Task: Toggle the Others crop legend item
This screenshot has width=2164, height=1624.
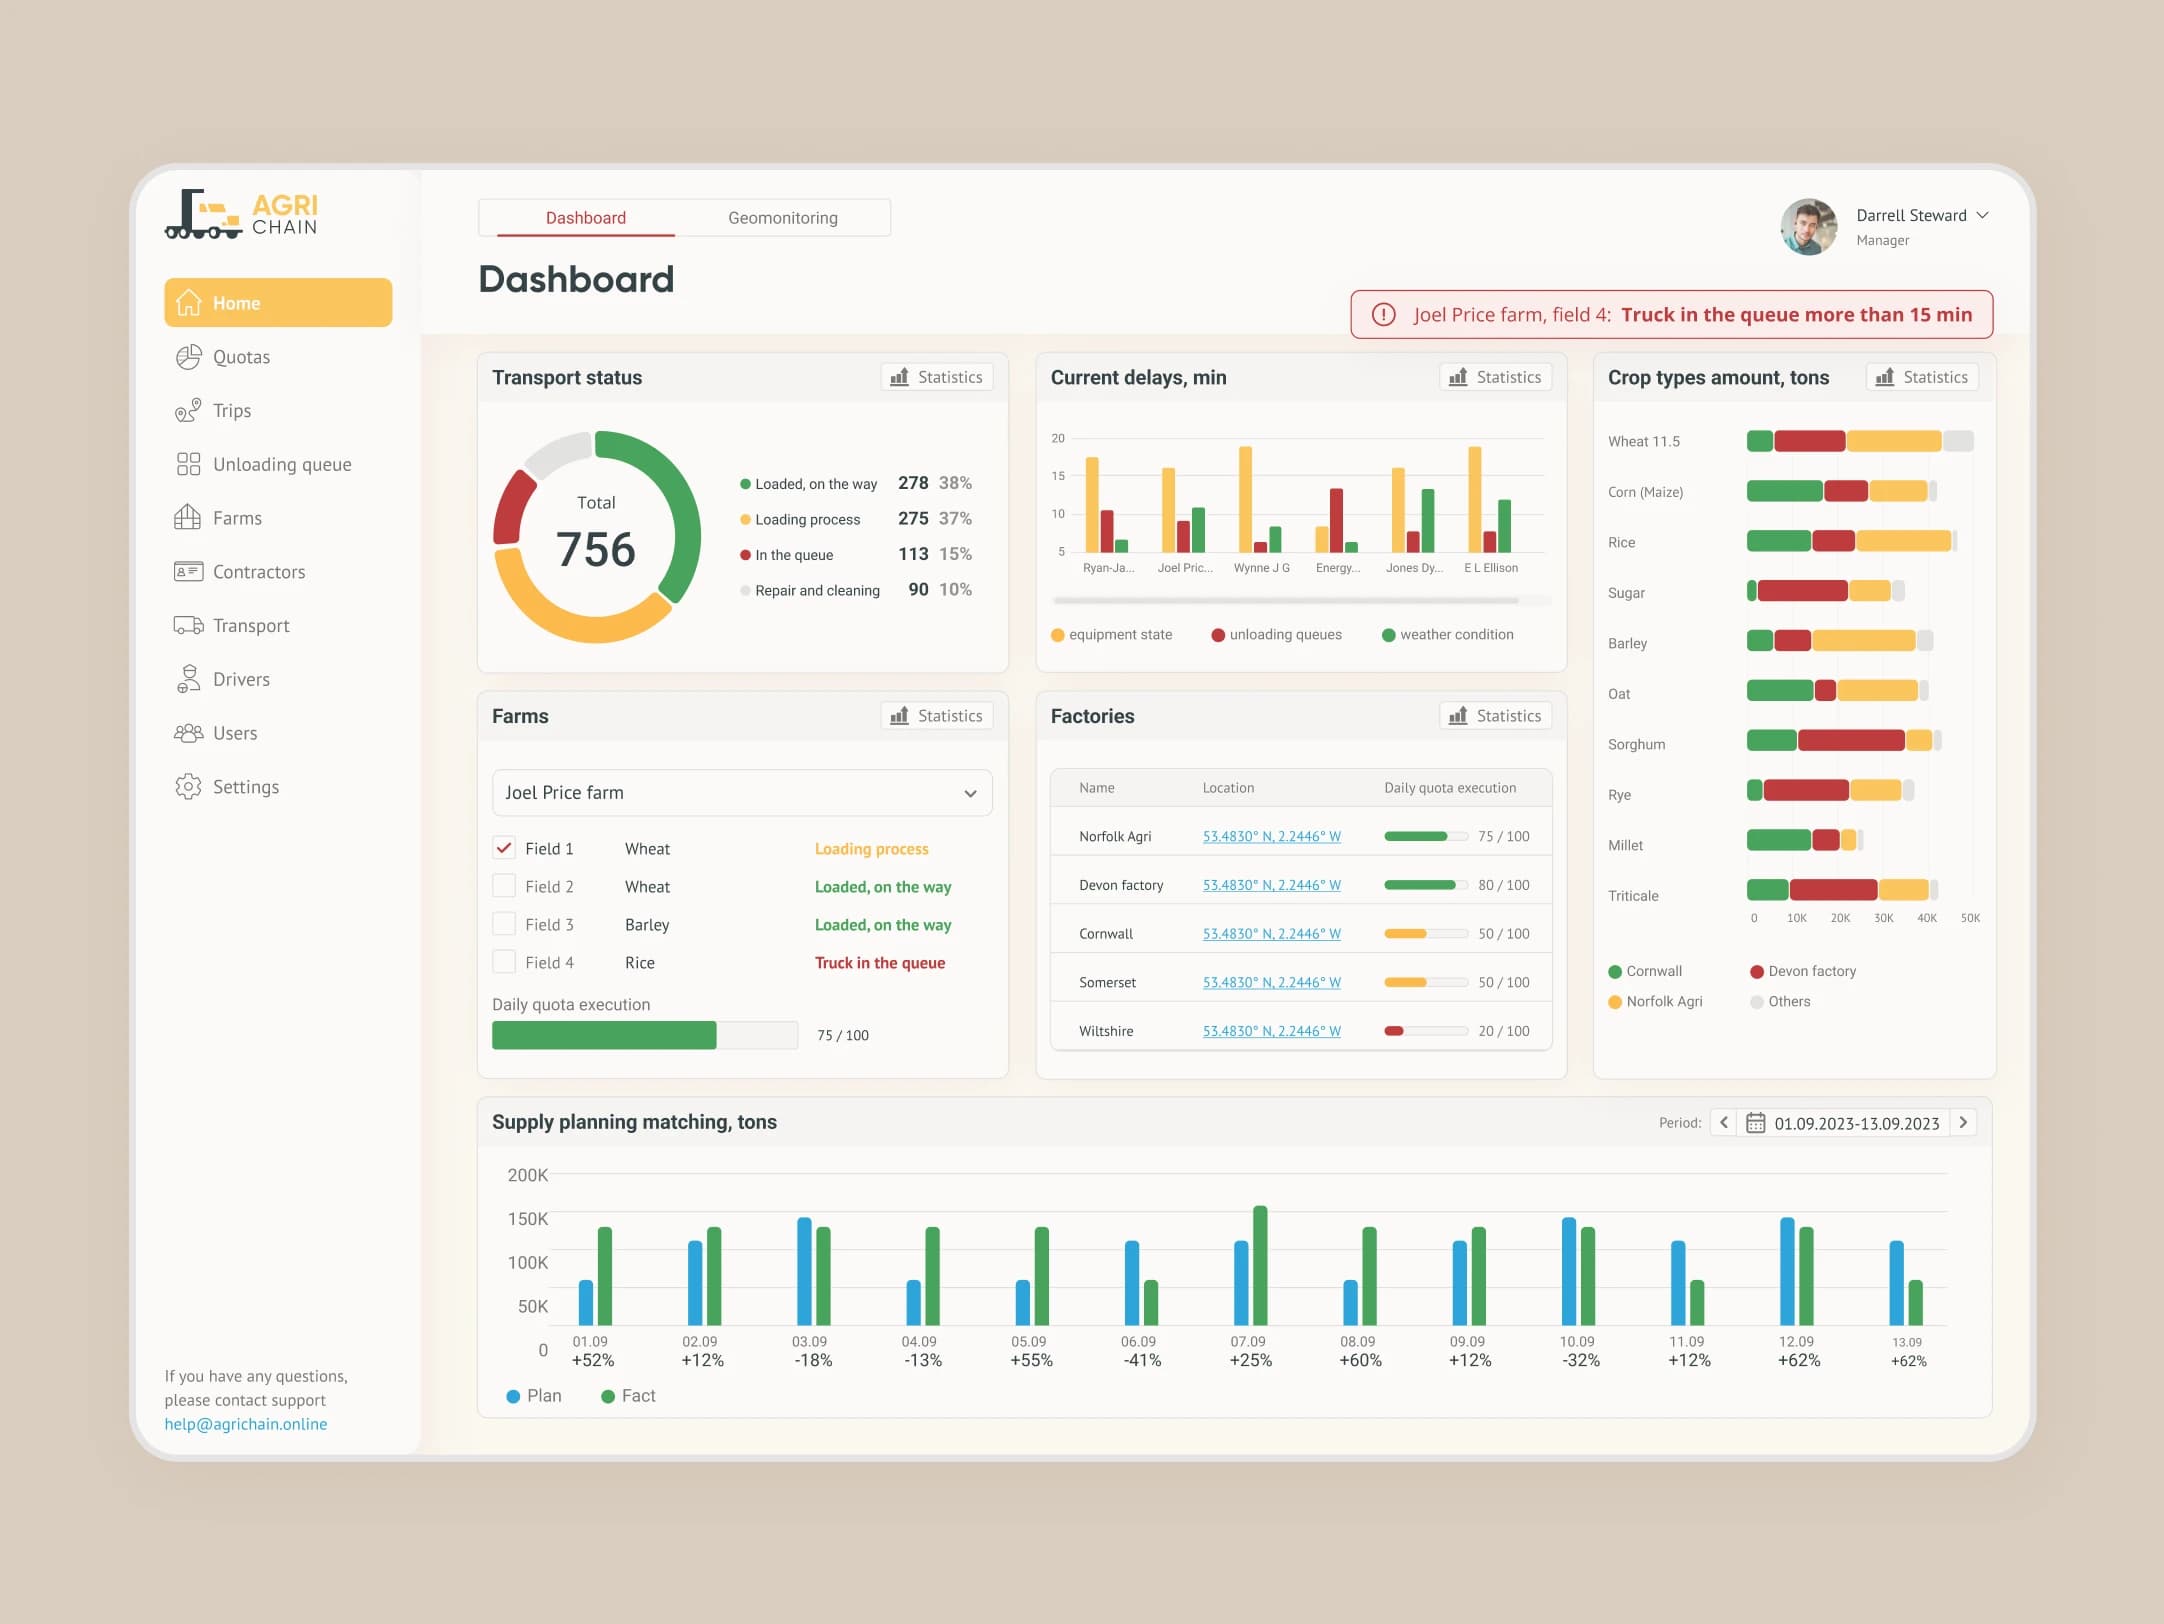Action: tap(1780, 1001)
